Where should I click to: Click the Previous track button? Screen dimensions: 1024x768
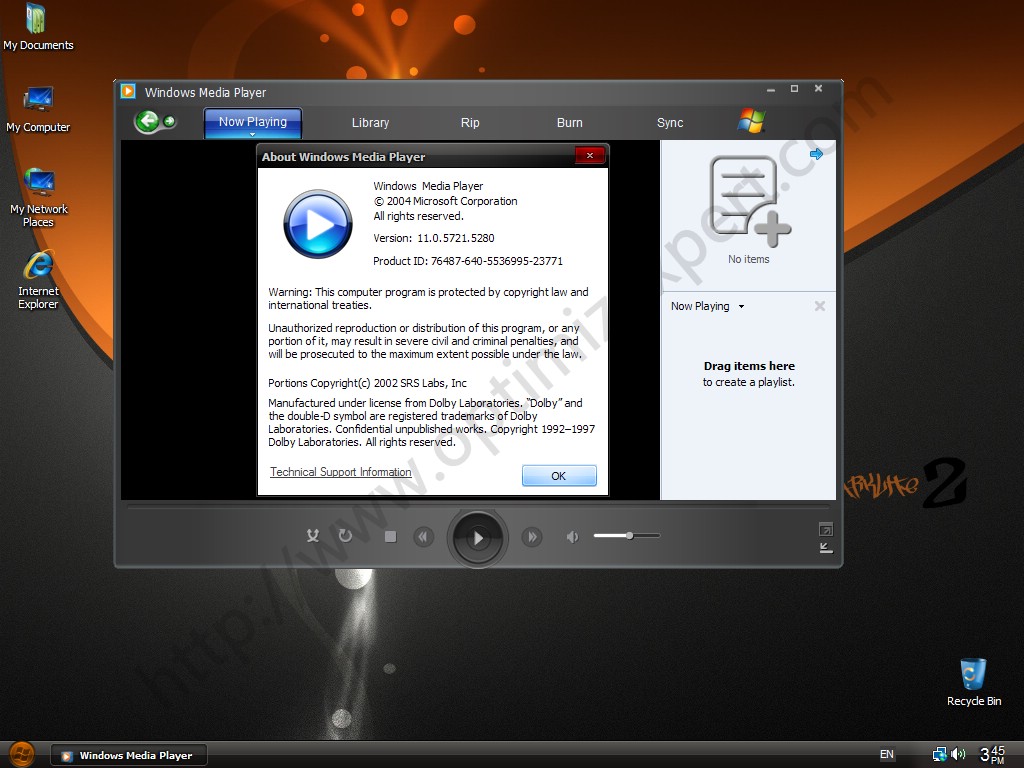click(x=423, y=537)
